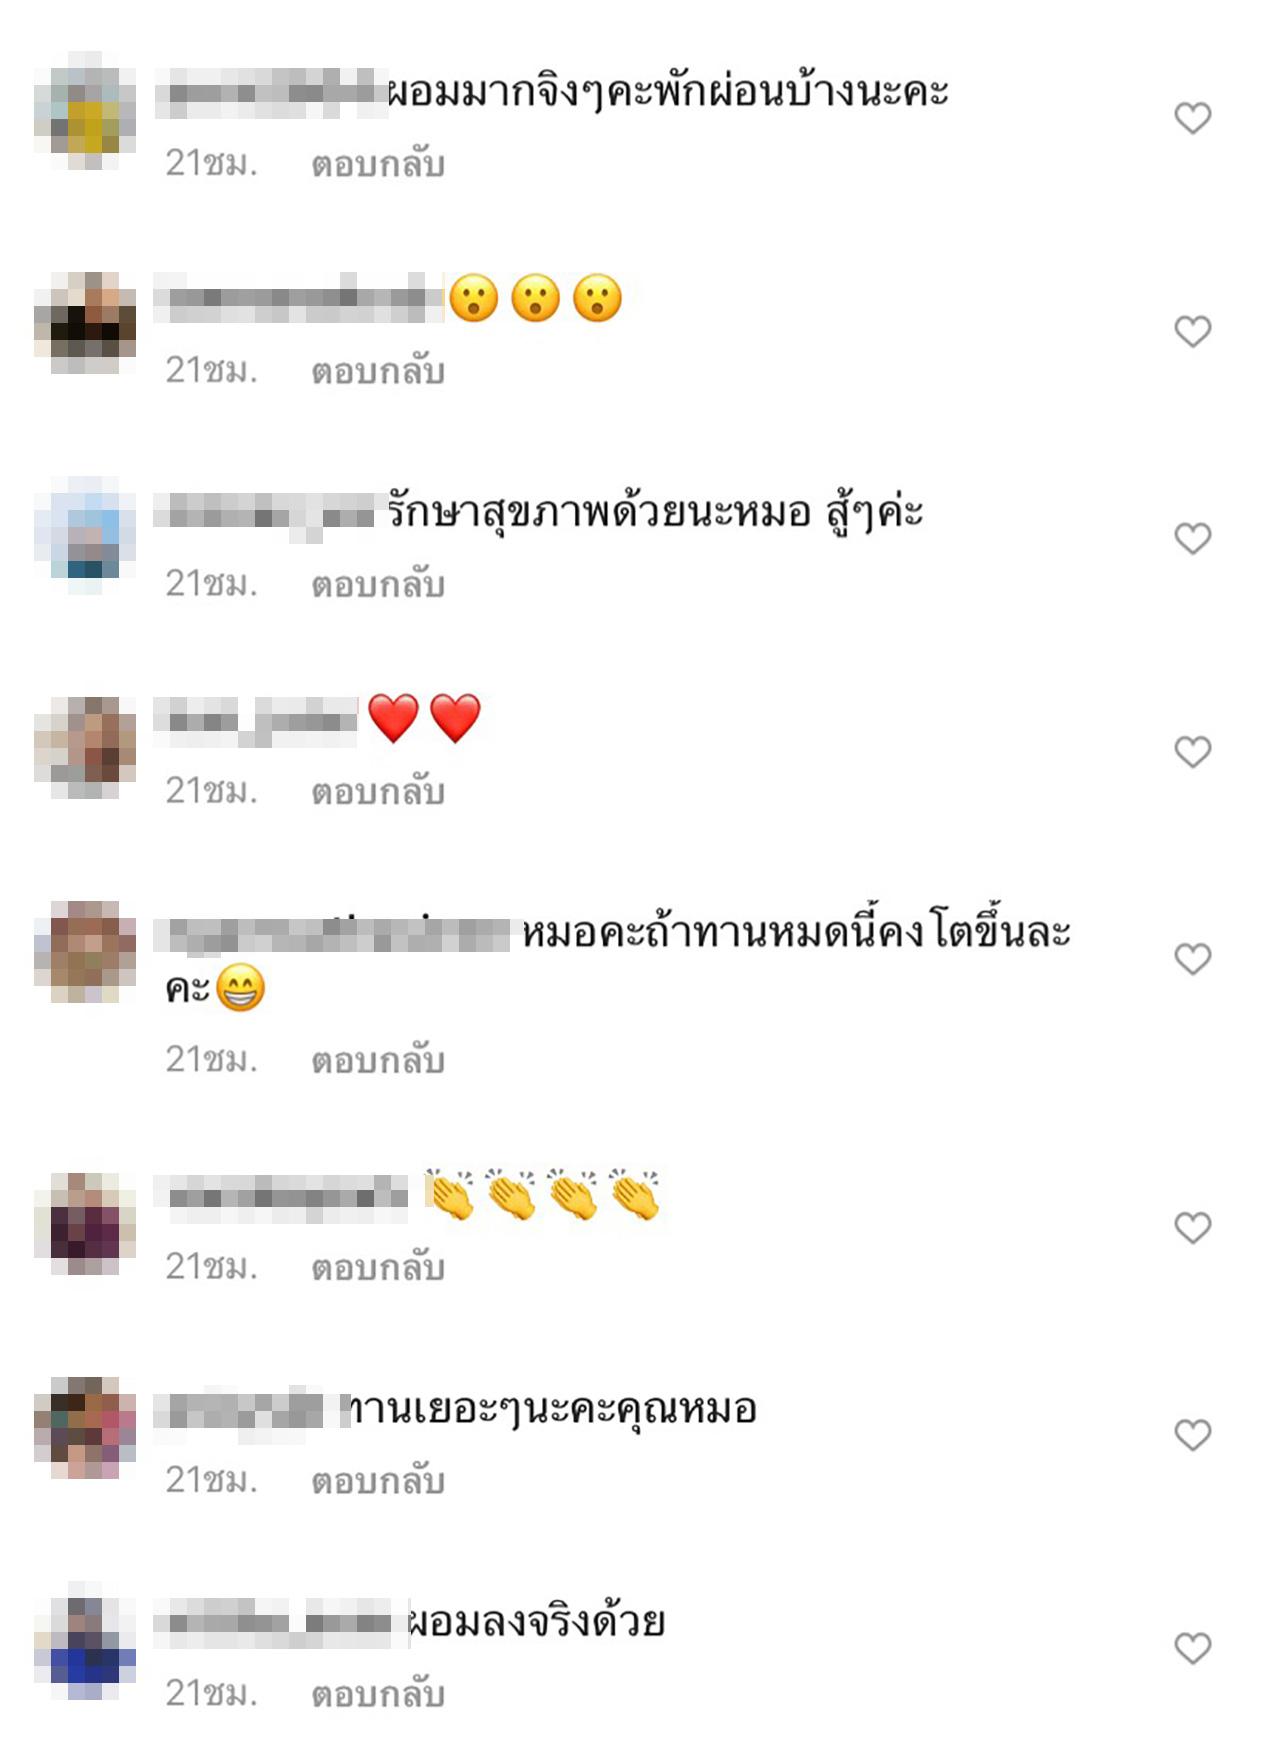This screenshot has width=1280, height=1764.
Task: Reply to the comment with grinning emoji
Action: [x=378, y=1060]
